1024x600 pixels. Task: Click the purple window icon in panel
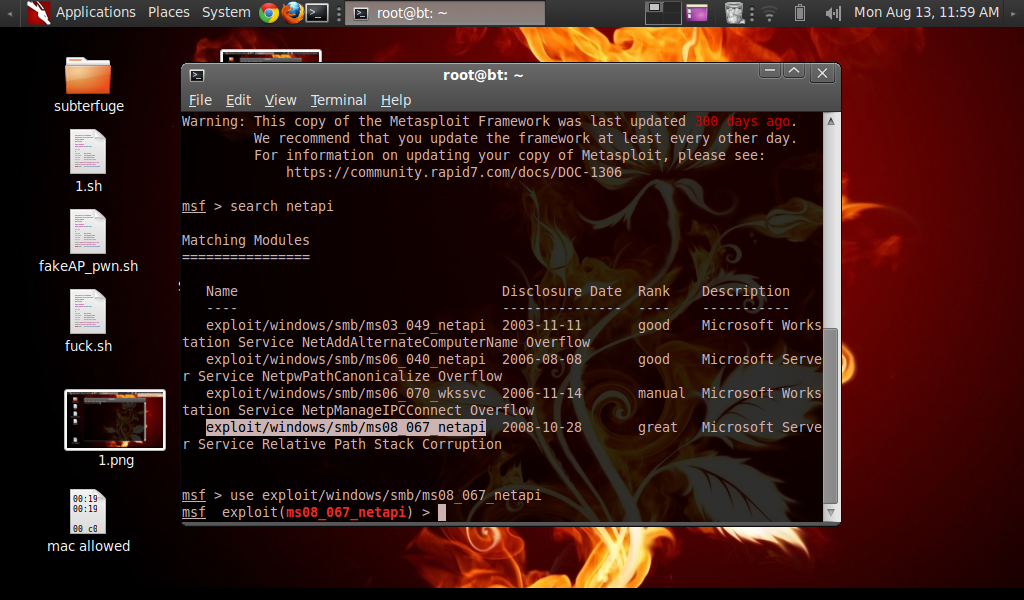click(x=696, y=12)
